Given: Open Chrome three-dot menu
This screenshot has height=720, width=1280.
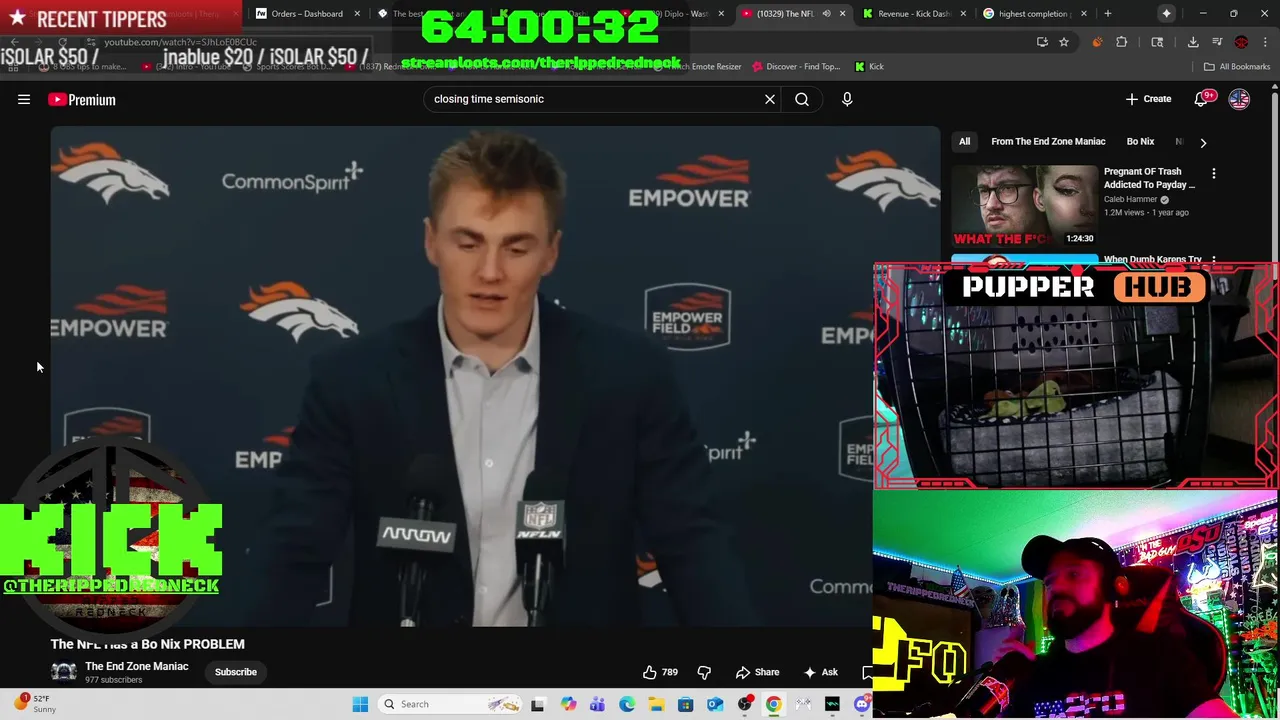Looking at the screenshot, I should click(1265, 42).
